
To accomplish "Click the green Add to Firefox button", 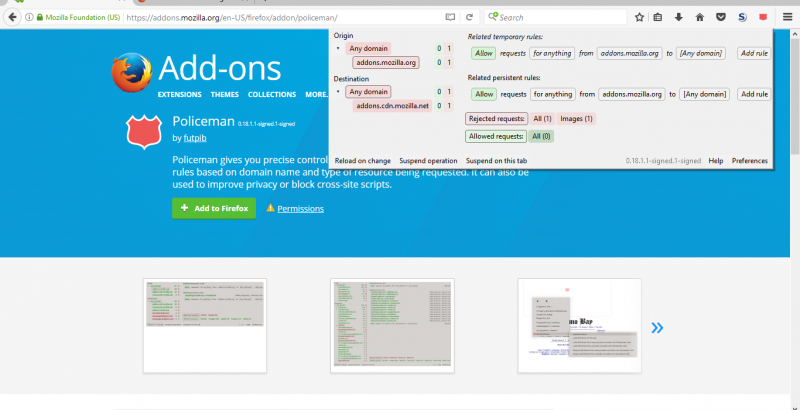I will 214,208.
